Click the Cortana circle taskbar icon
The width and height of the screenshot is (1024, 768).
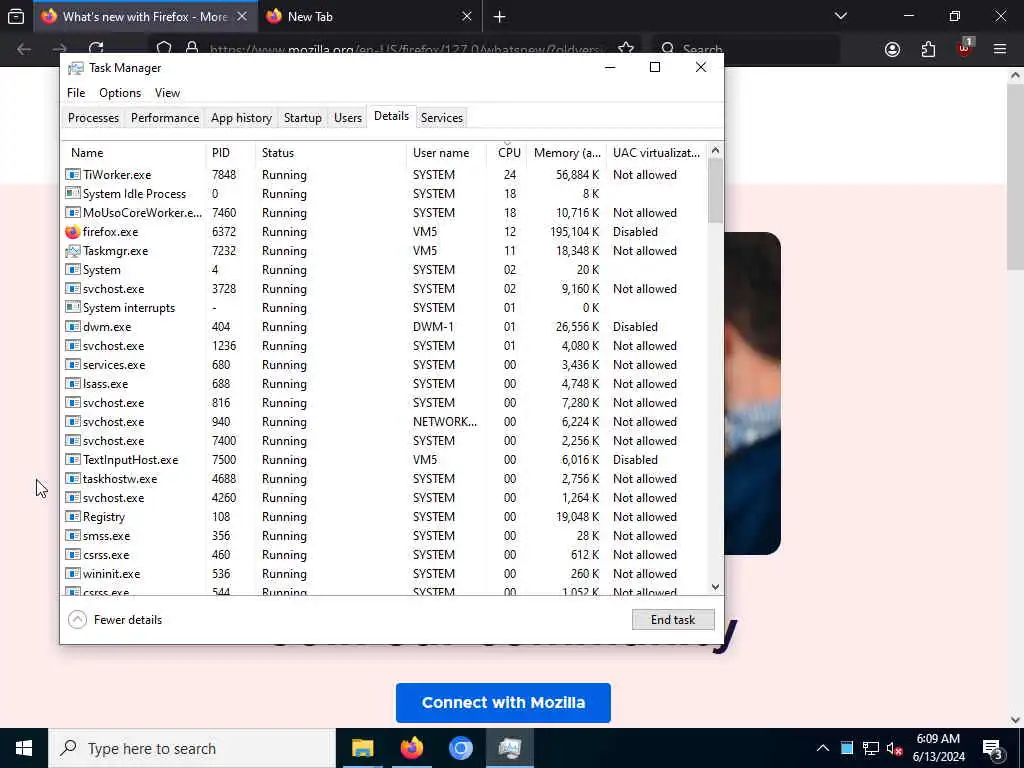pos(460,748)
